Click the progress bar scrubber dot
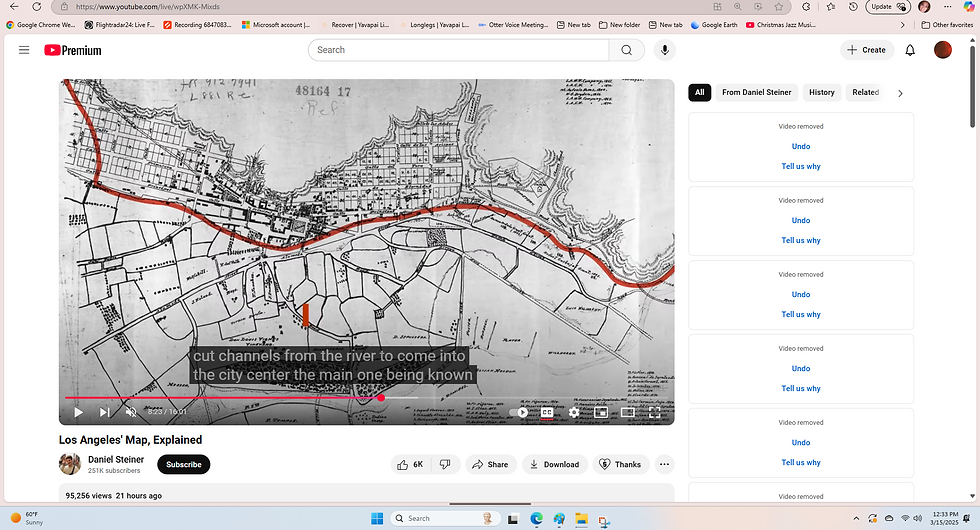Screen dimensions: 980x530 point(381,398)
